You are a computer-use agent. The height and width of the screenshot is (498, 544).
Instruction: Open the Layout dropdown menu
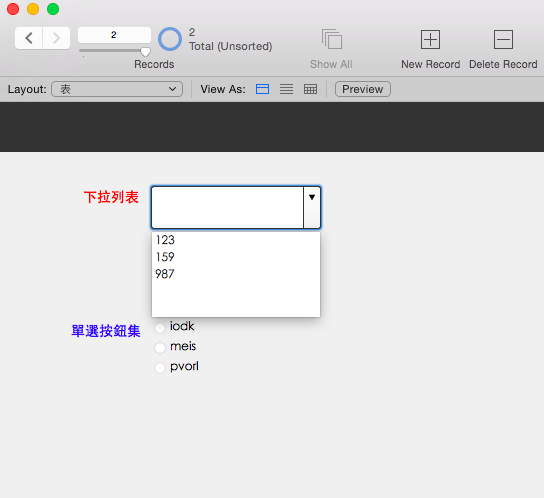(x=117, y=89)
